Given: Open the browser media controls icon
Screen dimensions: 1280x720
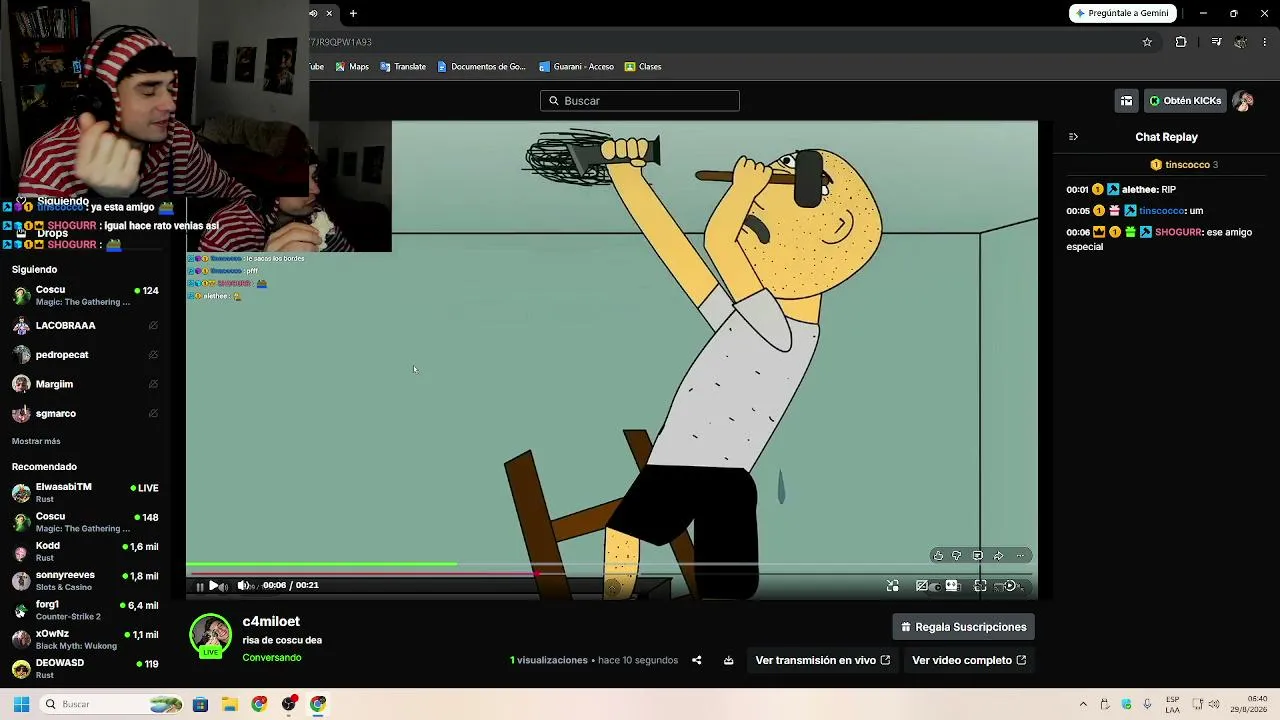Looking at the screenshot, I should point(1216,42).
